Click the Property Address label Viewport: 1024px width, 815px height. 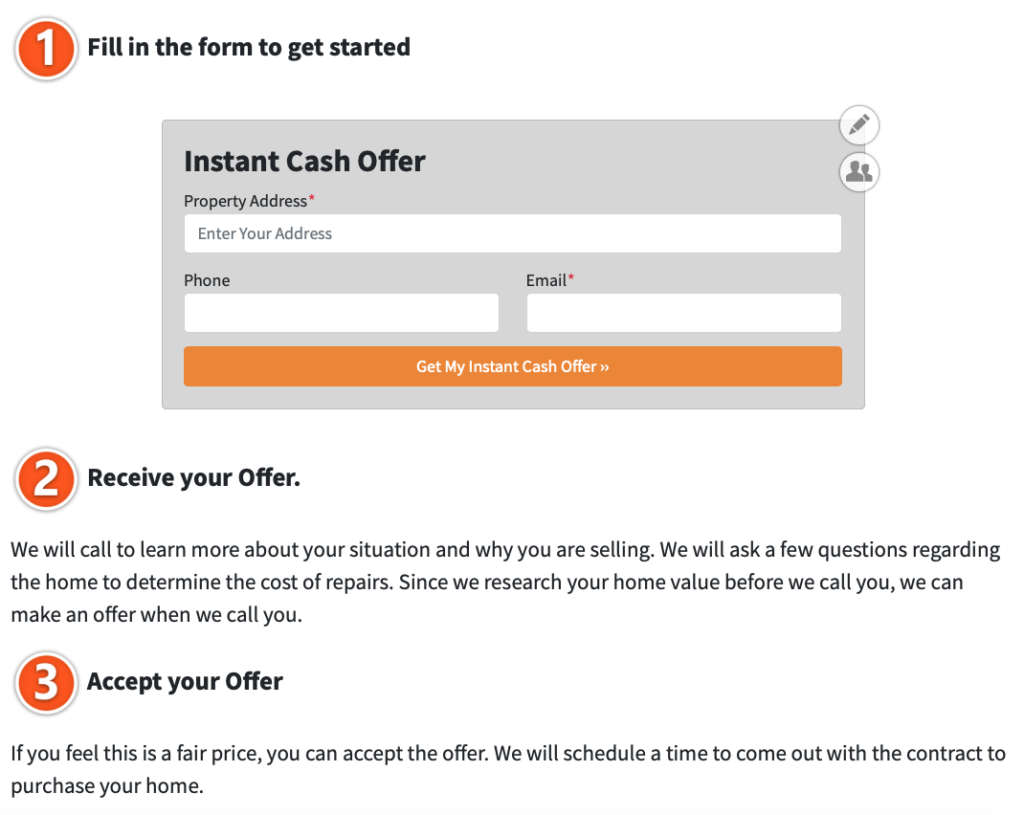(246, 200)
